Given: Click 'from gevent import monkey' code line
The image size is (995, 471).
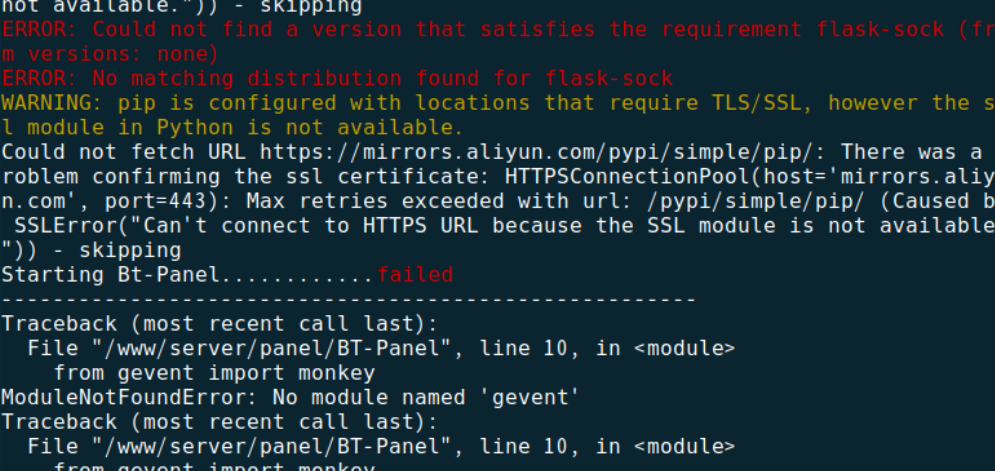Looking at the screenshot, I should click(214, 373).
